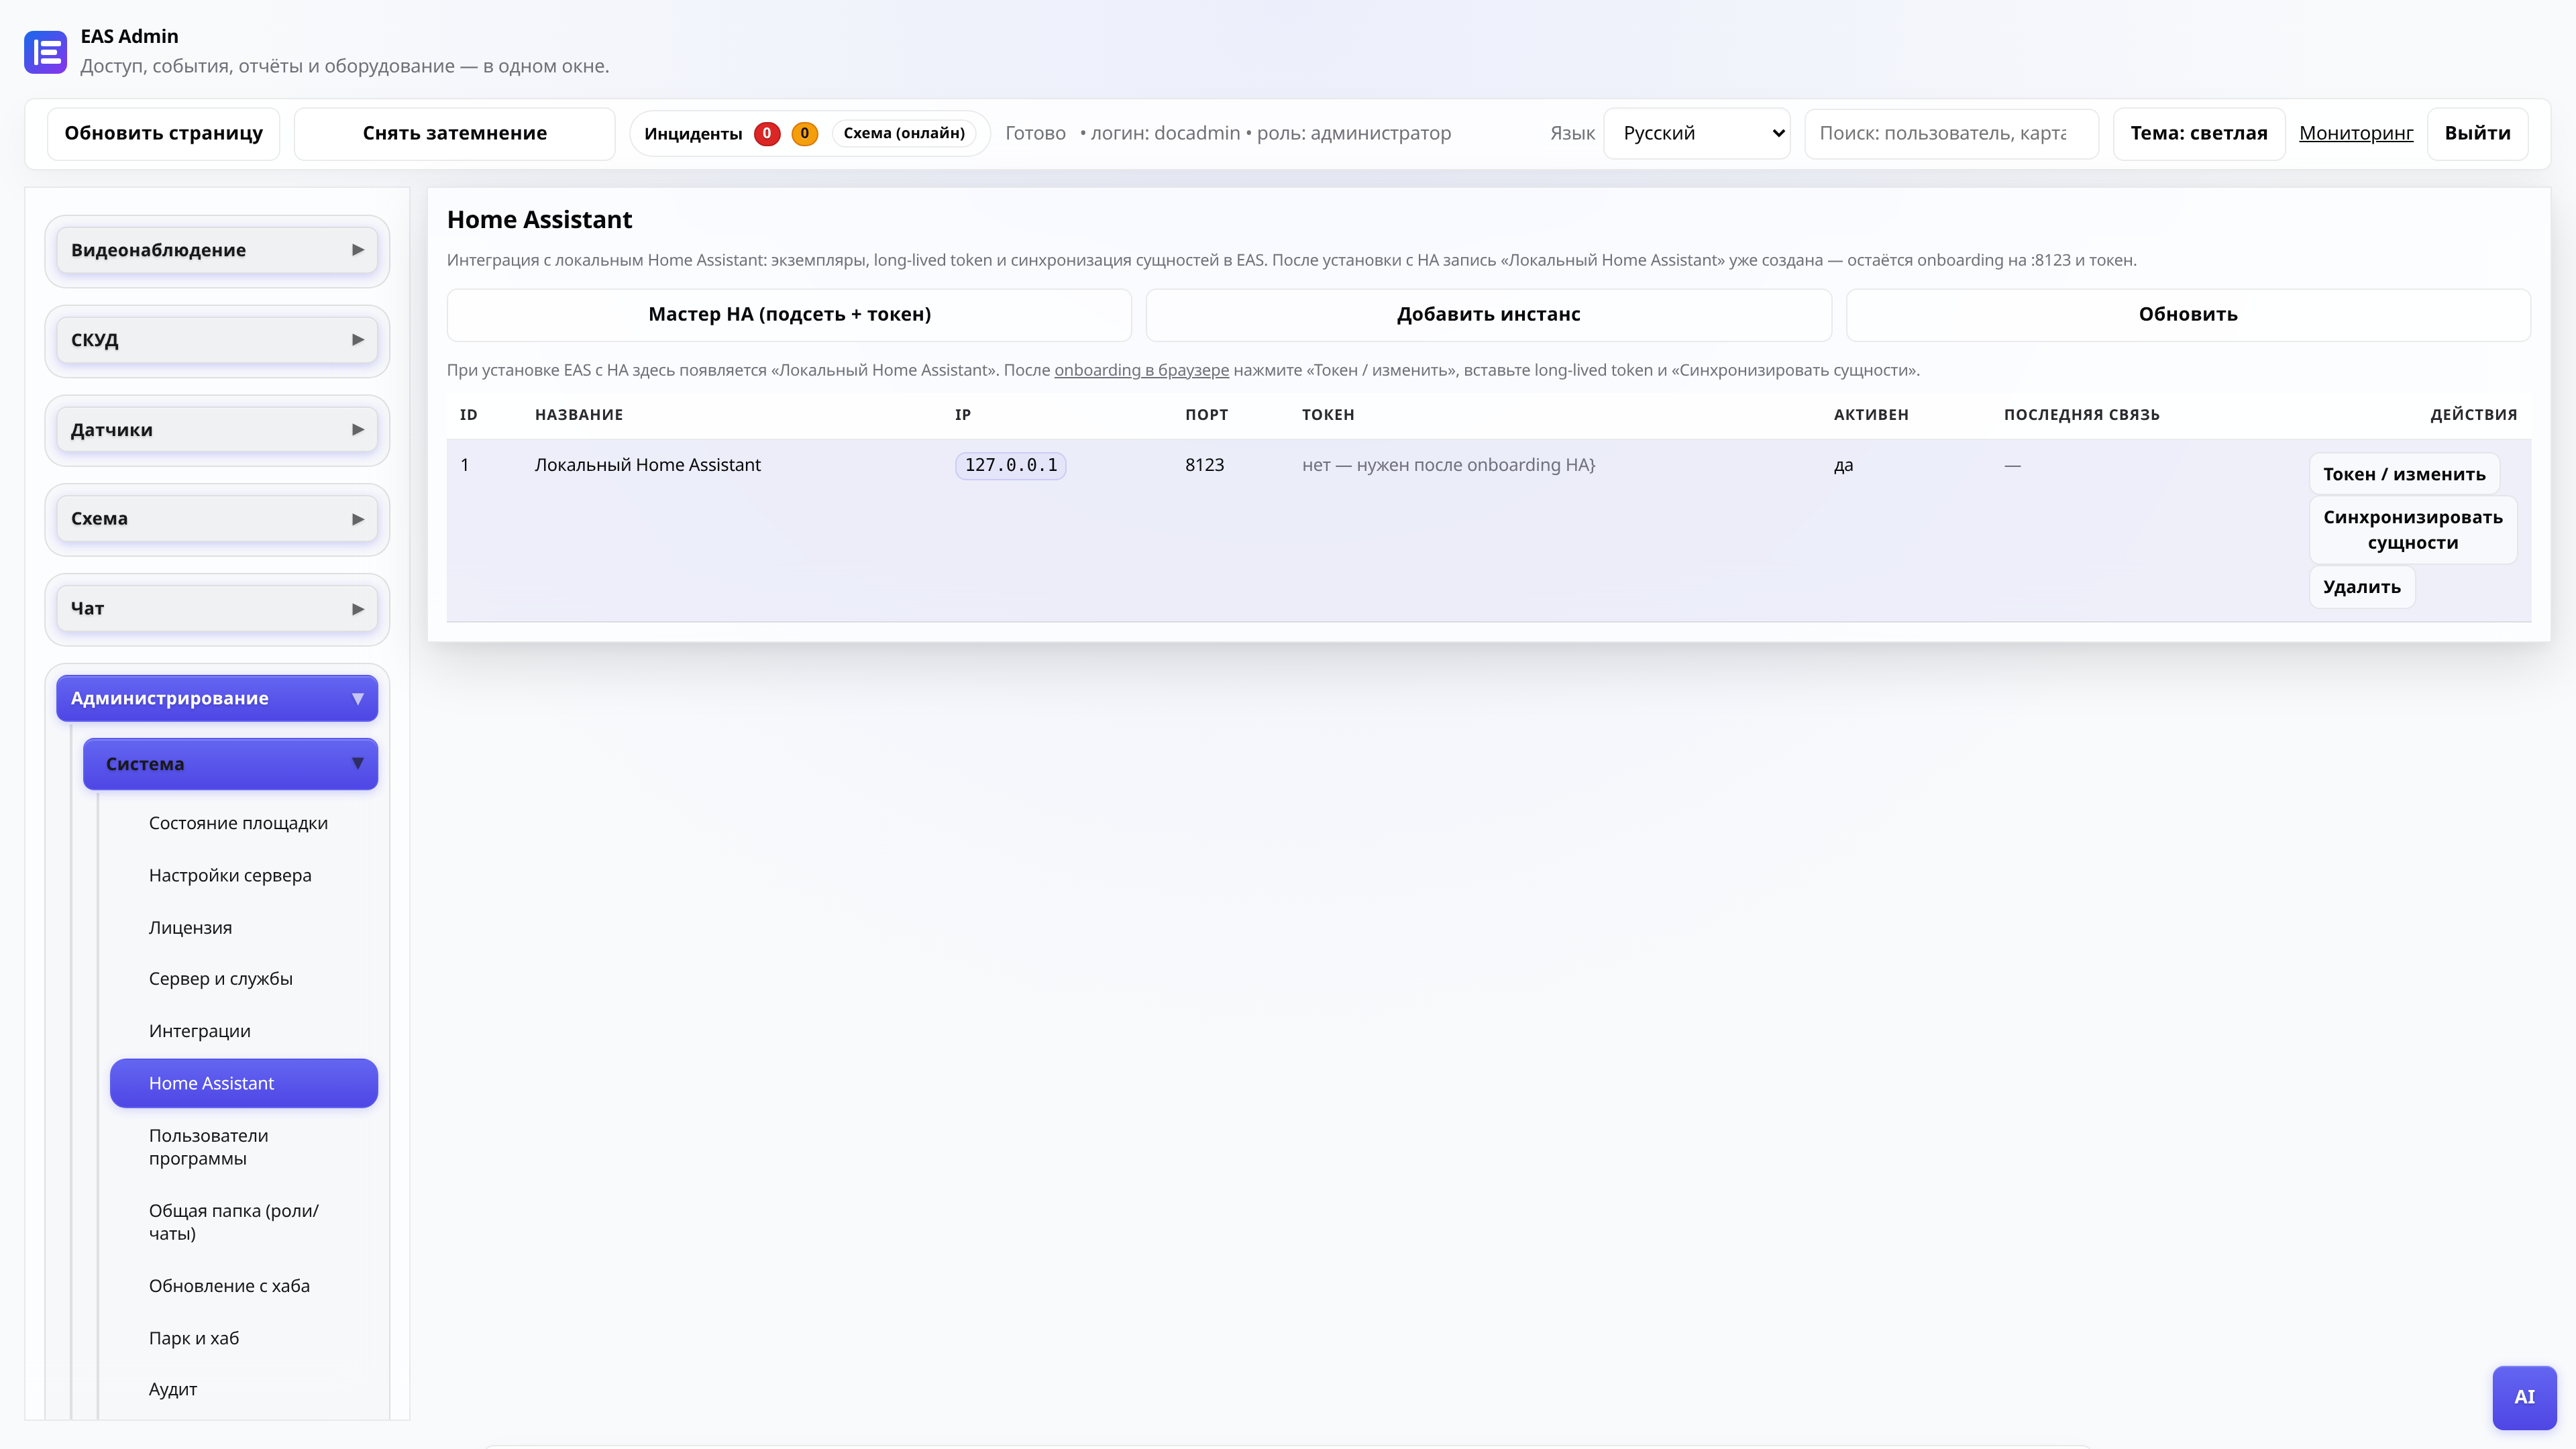Click the orange incidents counter badge

pos(804,133)
